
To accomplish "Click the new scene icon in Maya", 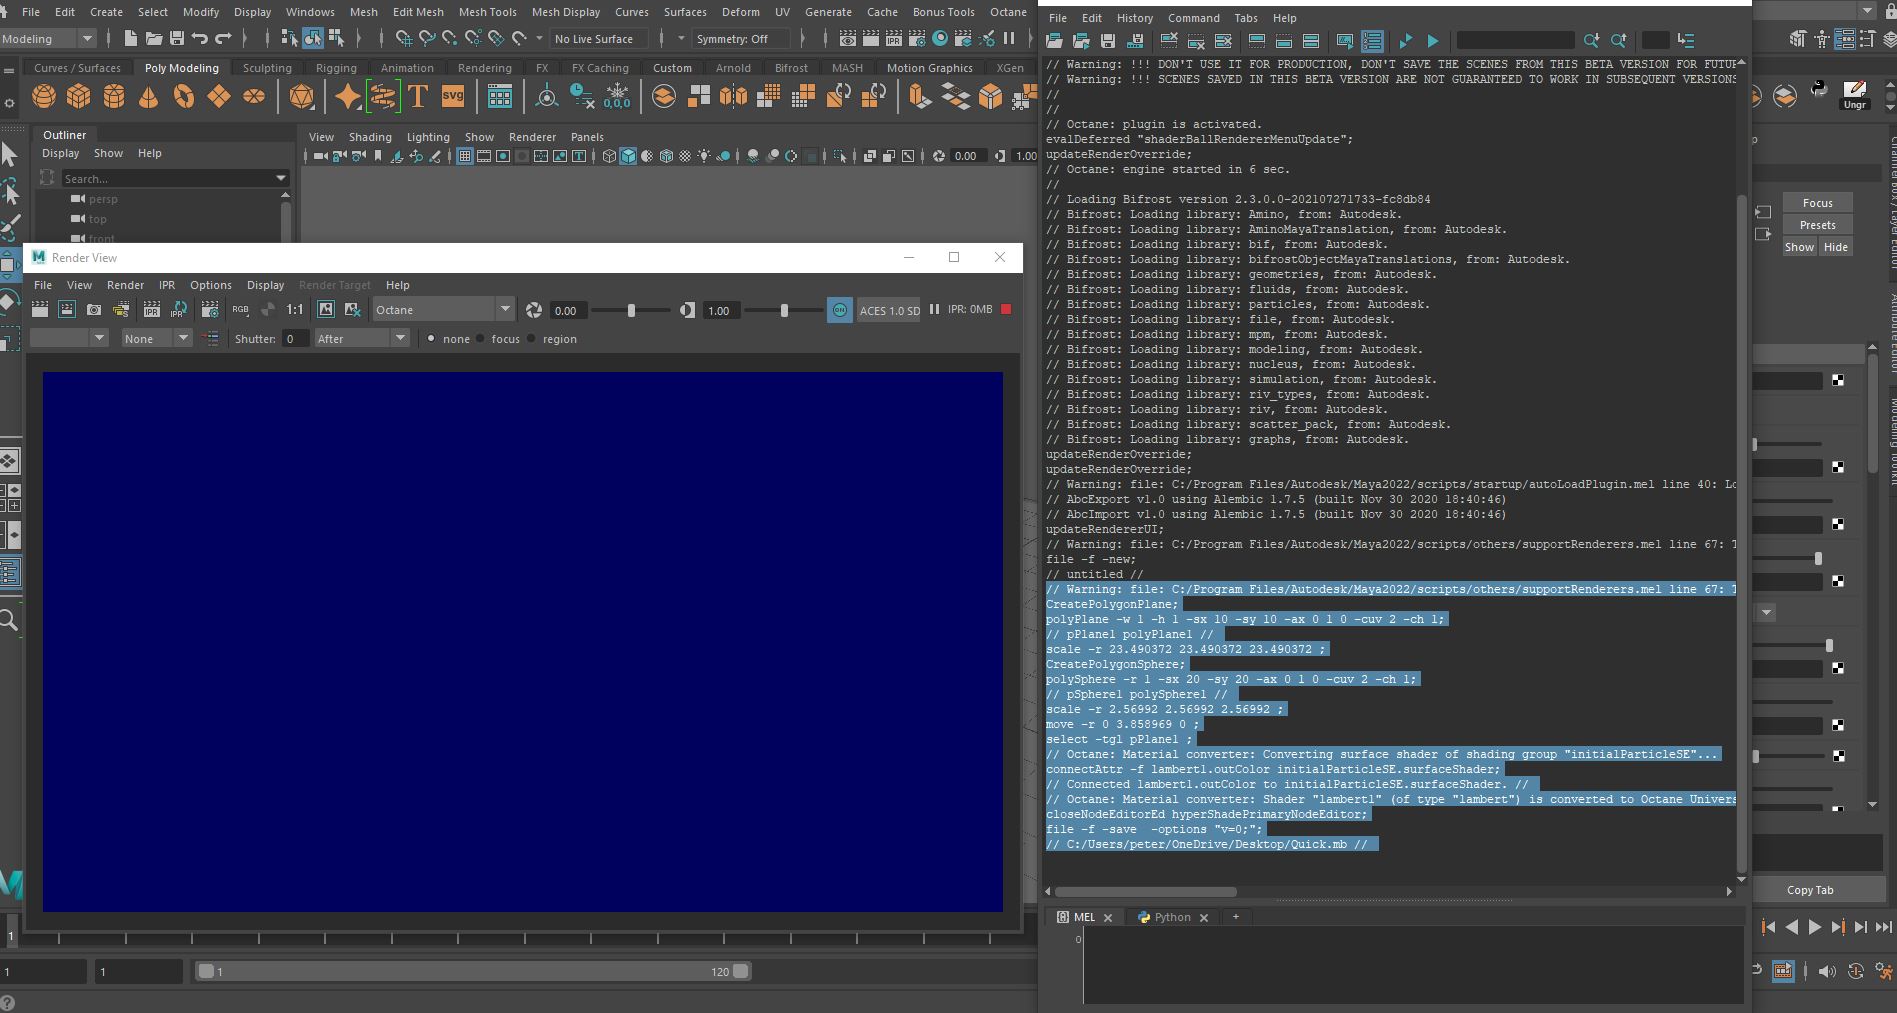I will 130,39.
